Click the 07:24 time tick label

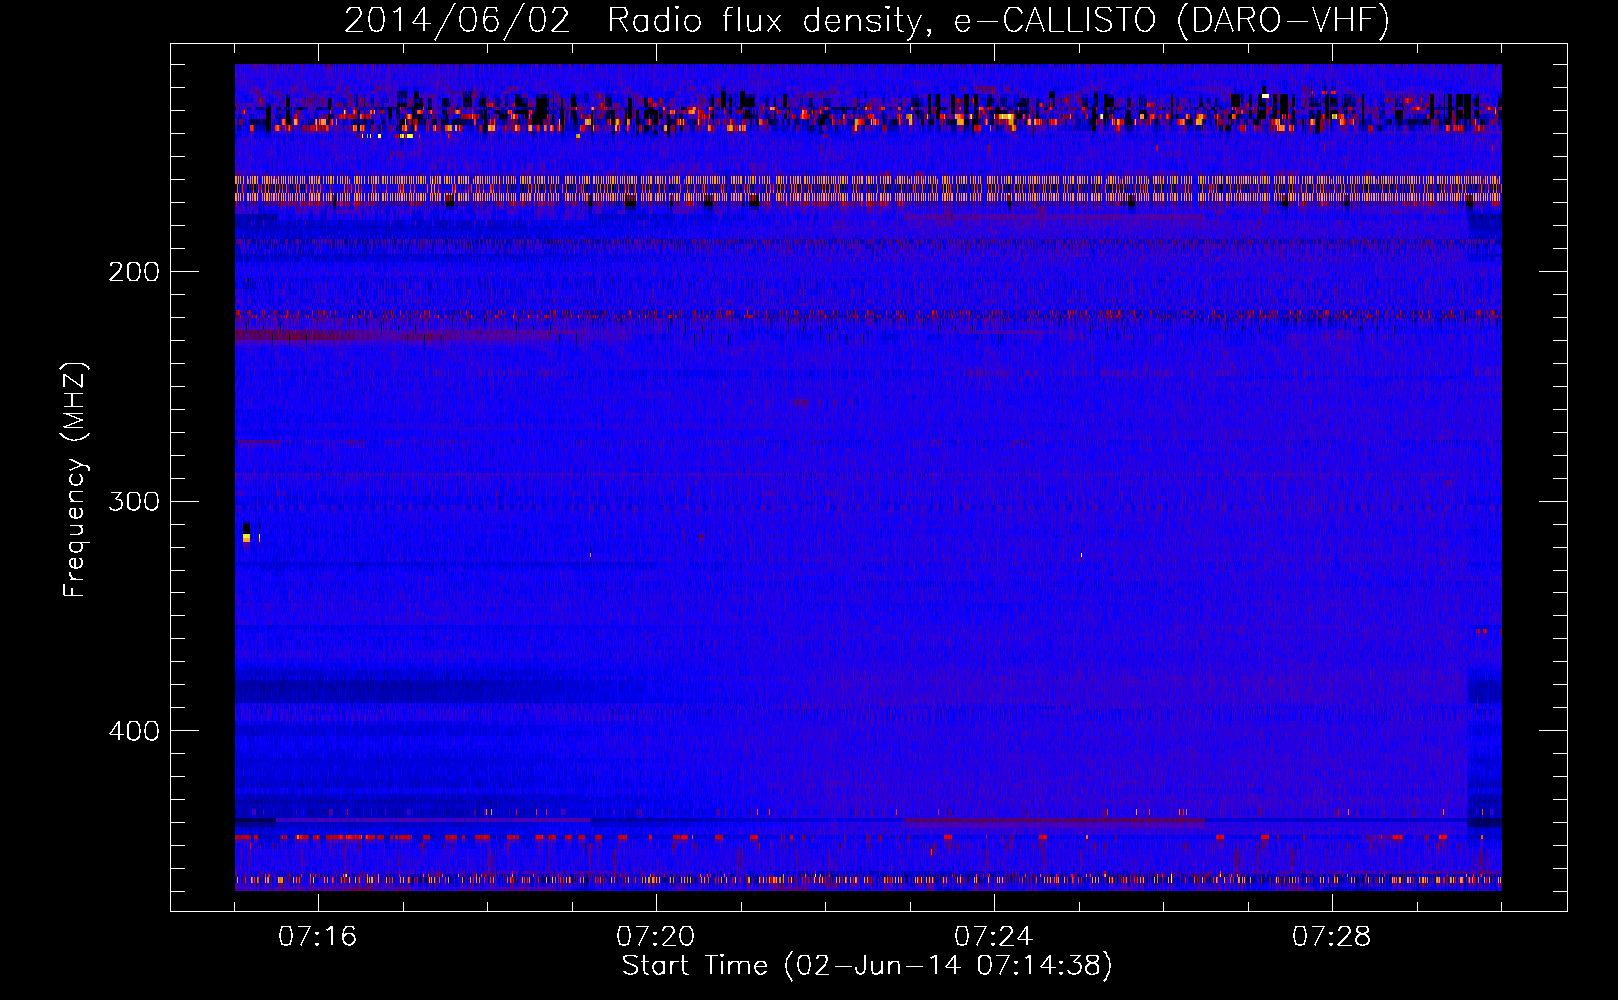coord(994,936)
